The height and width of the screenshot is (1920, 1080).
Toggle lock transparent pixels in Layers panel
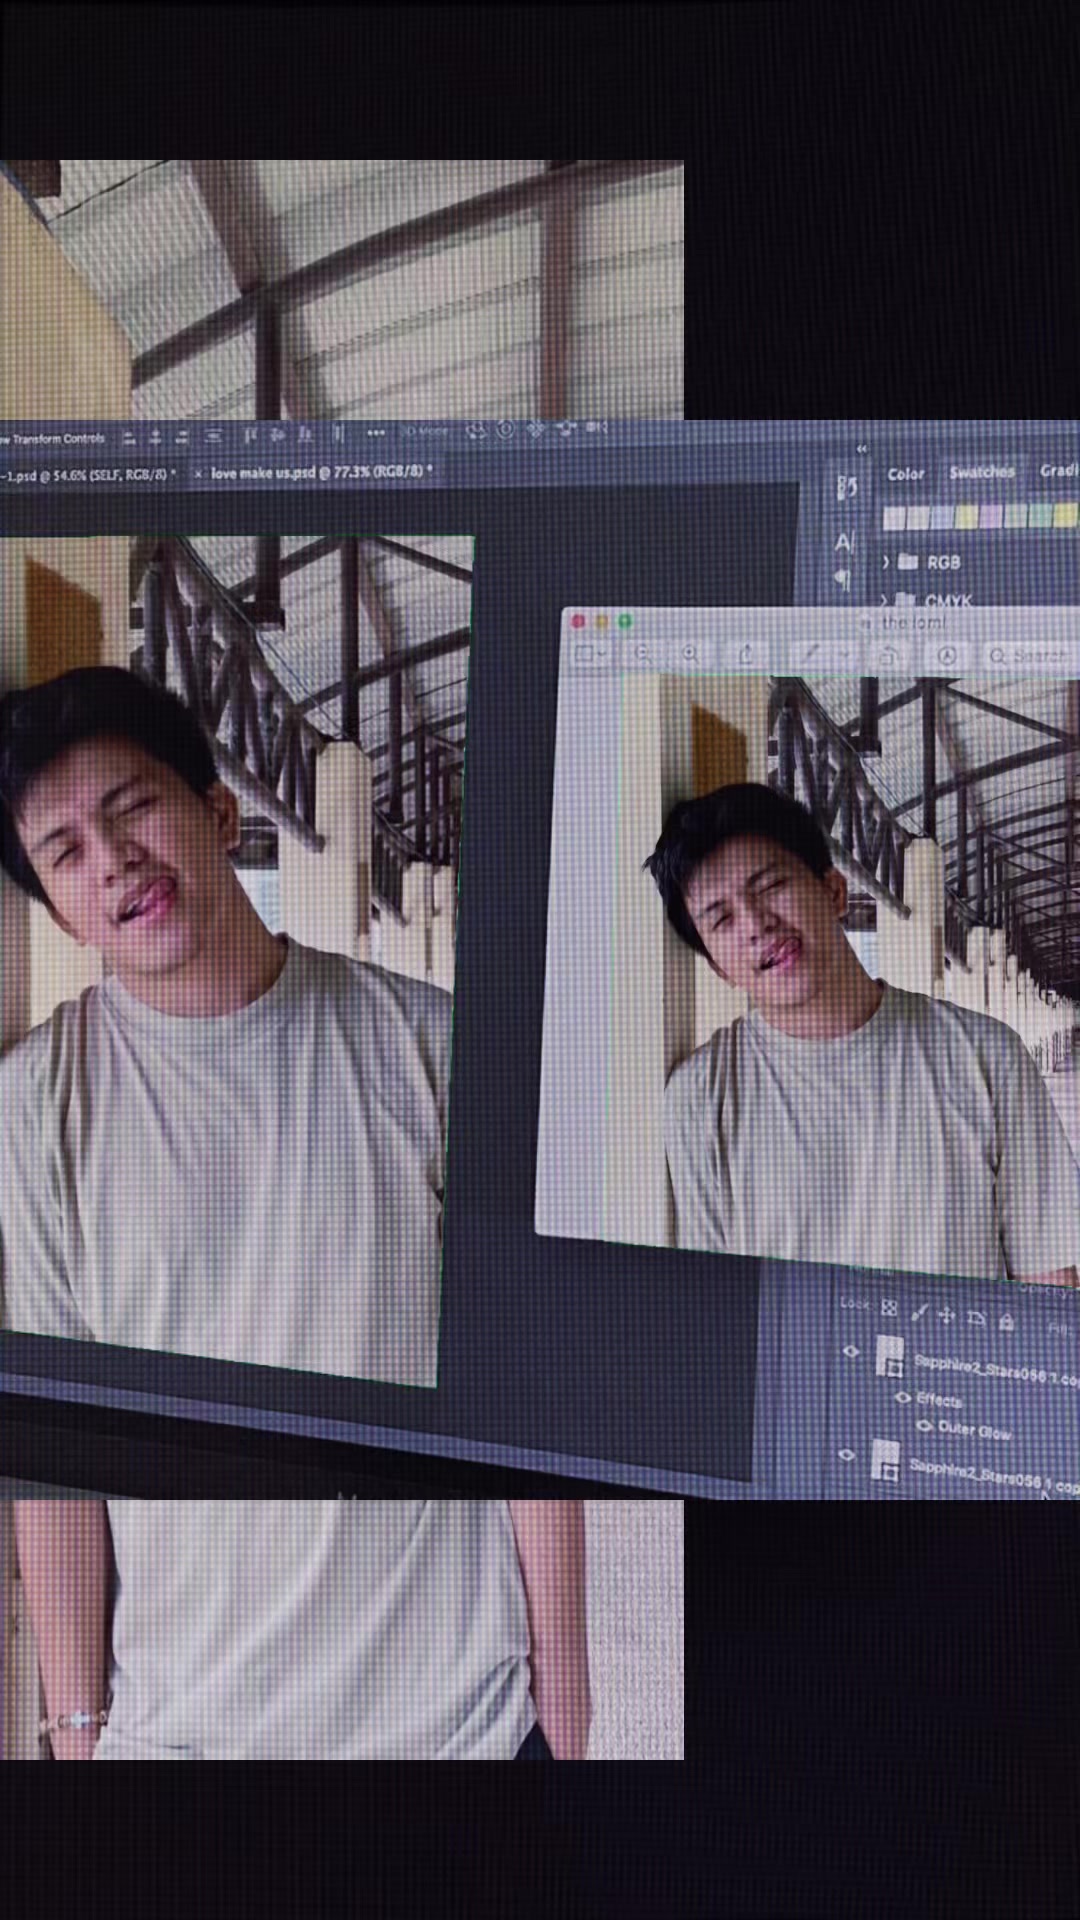[889, 1308]
